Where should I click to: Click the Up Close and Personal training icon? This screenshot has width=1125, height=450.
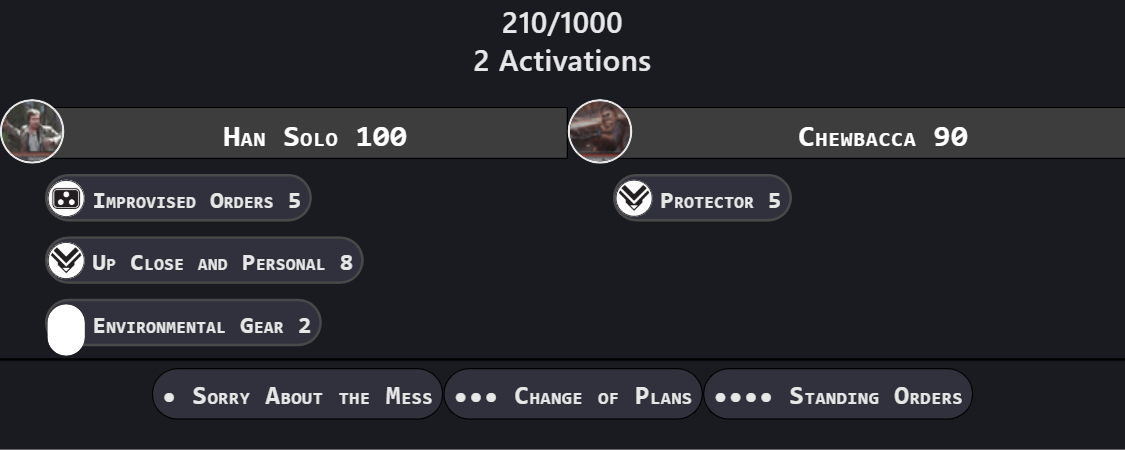(66, 261)
